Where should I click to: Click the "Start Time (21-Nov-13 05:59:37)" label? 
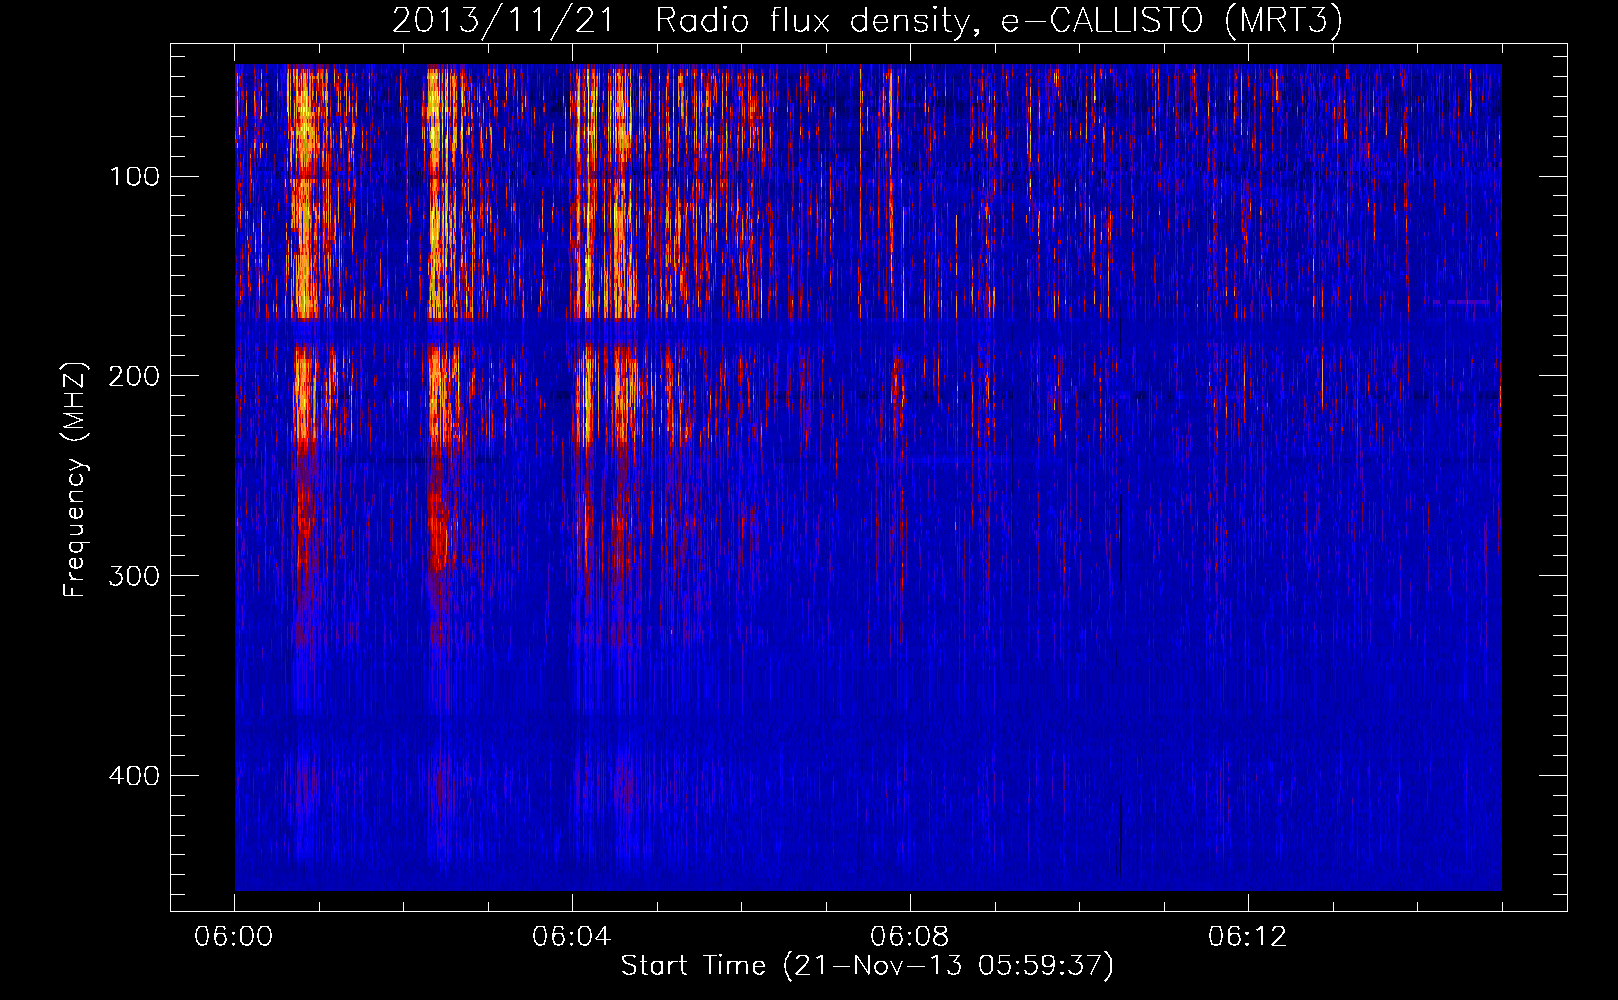click(867, 966)
